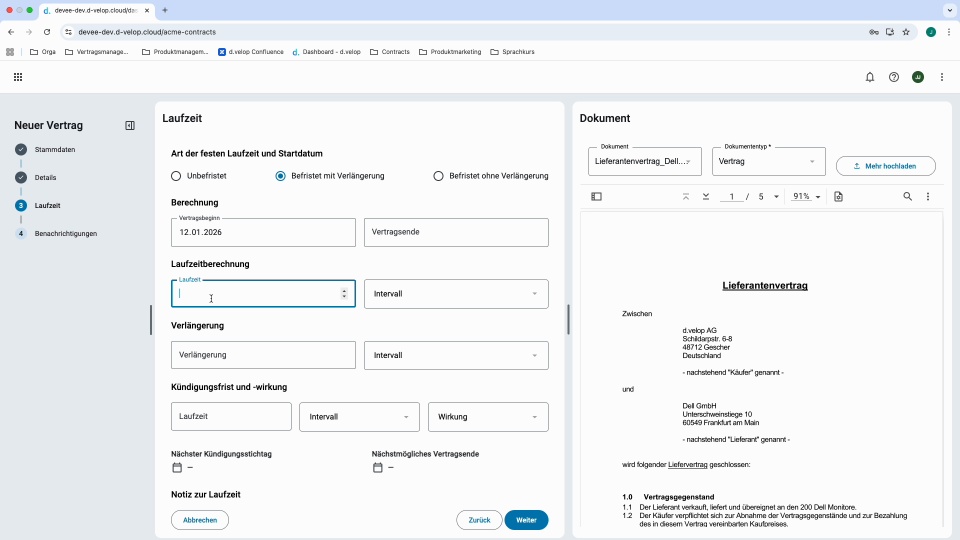Click the browser address bar URL
This screenshot has height=540, width=960.
[x=147, y=32]
